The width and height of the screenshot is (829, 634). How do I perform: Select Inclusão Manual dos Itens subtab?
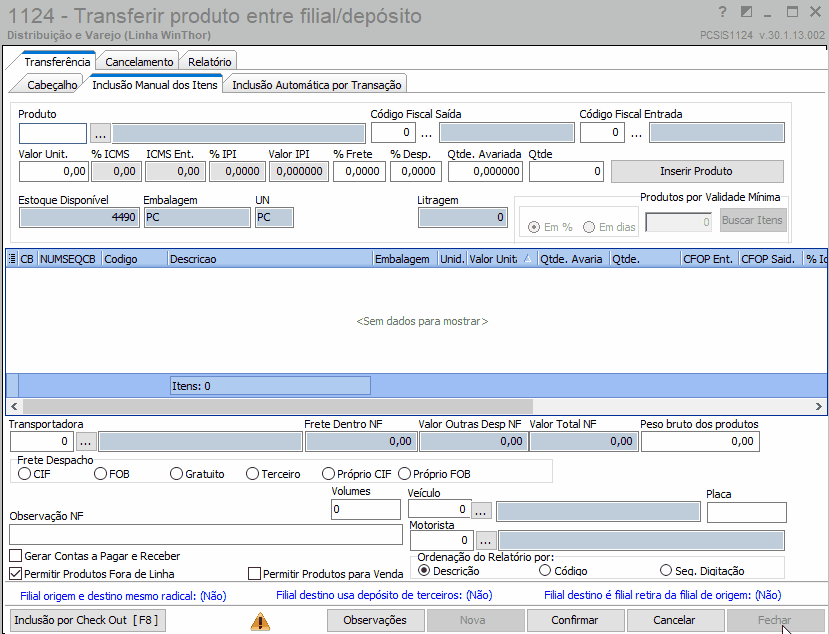[x=154, y=85]
